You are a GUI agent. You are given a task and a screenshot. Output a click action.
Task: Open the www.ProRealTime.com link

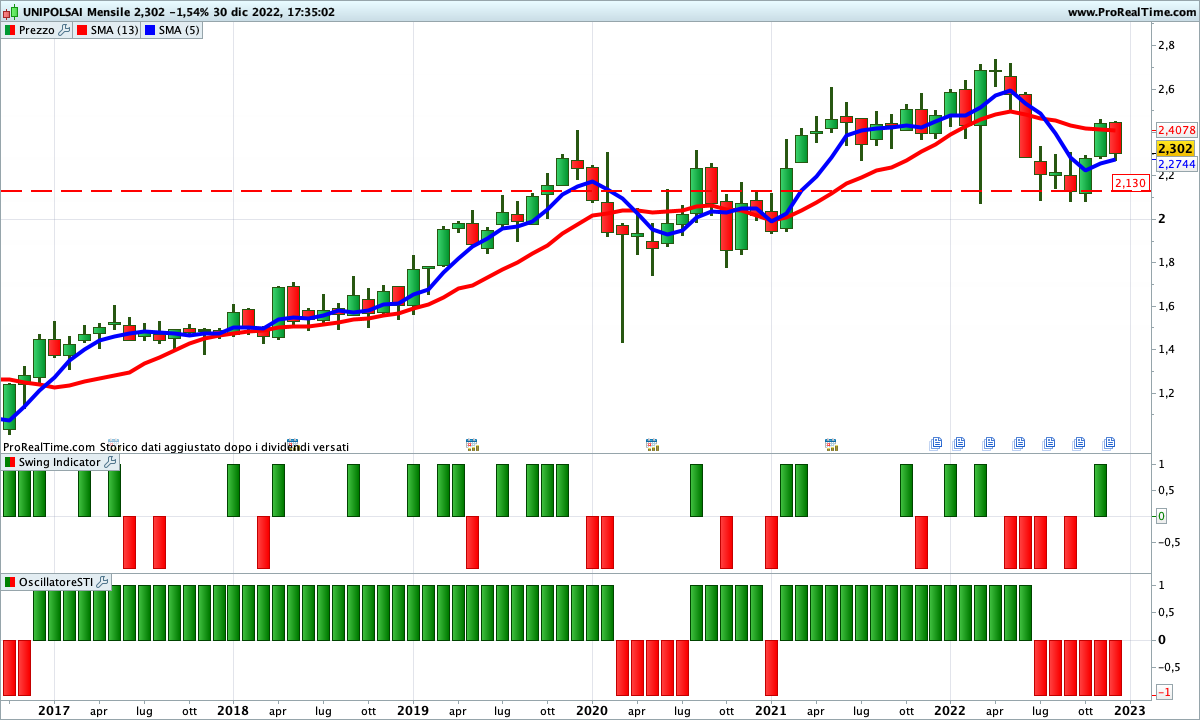tap(1131, 12)
